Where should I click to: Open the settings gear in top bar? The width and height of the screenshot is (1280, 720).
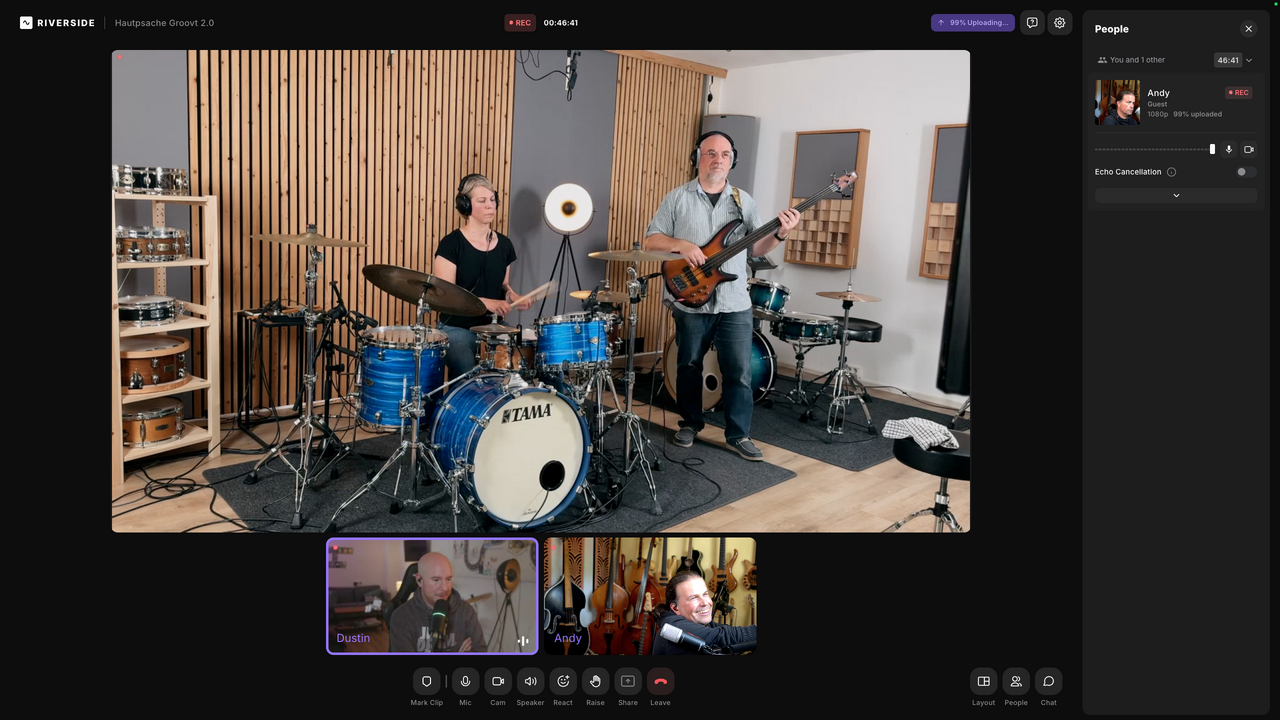pyautogui.click(x=1060, y=22)
